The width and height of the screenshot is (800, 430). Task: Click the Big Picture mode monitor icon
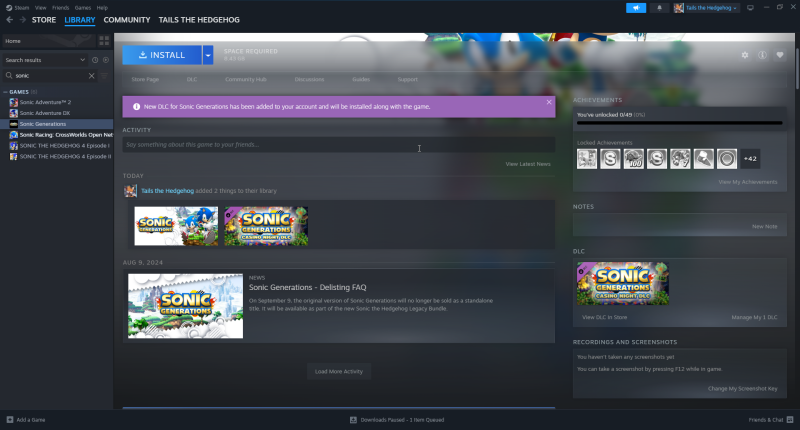pyautogui.click(x=750, y=8)
